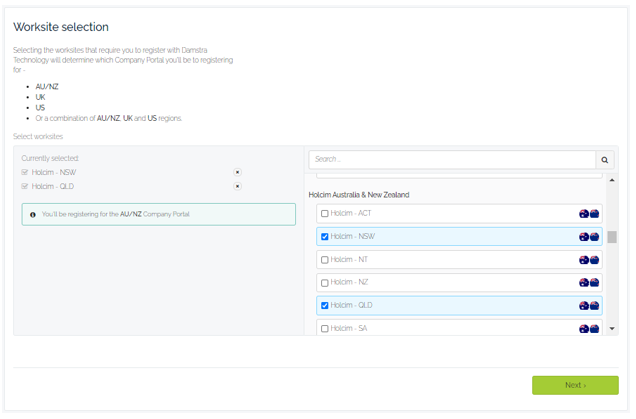Click checked icon beside selected Holcim - QLD

(x=25, y=186)
